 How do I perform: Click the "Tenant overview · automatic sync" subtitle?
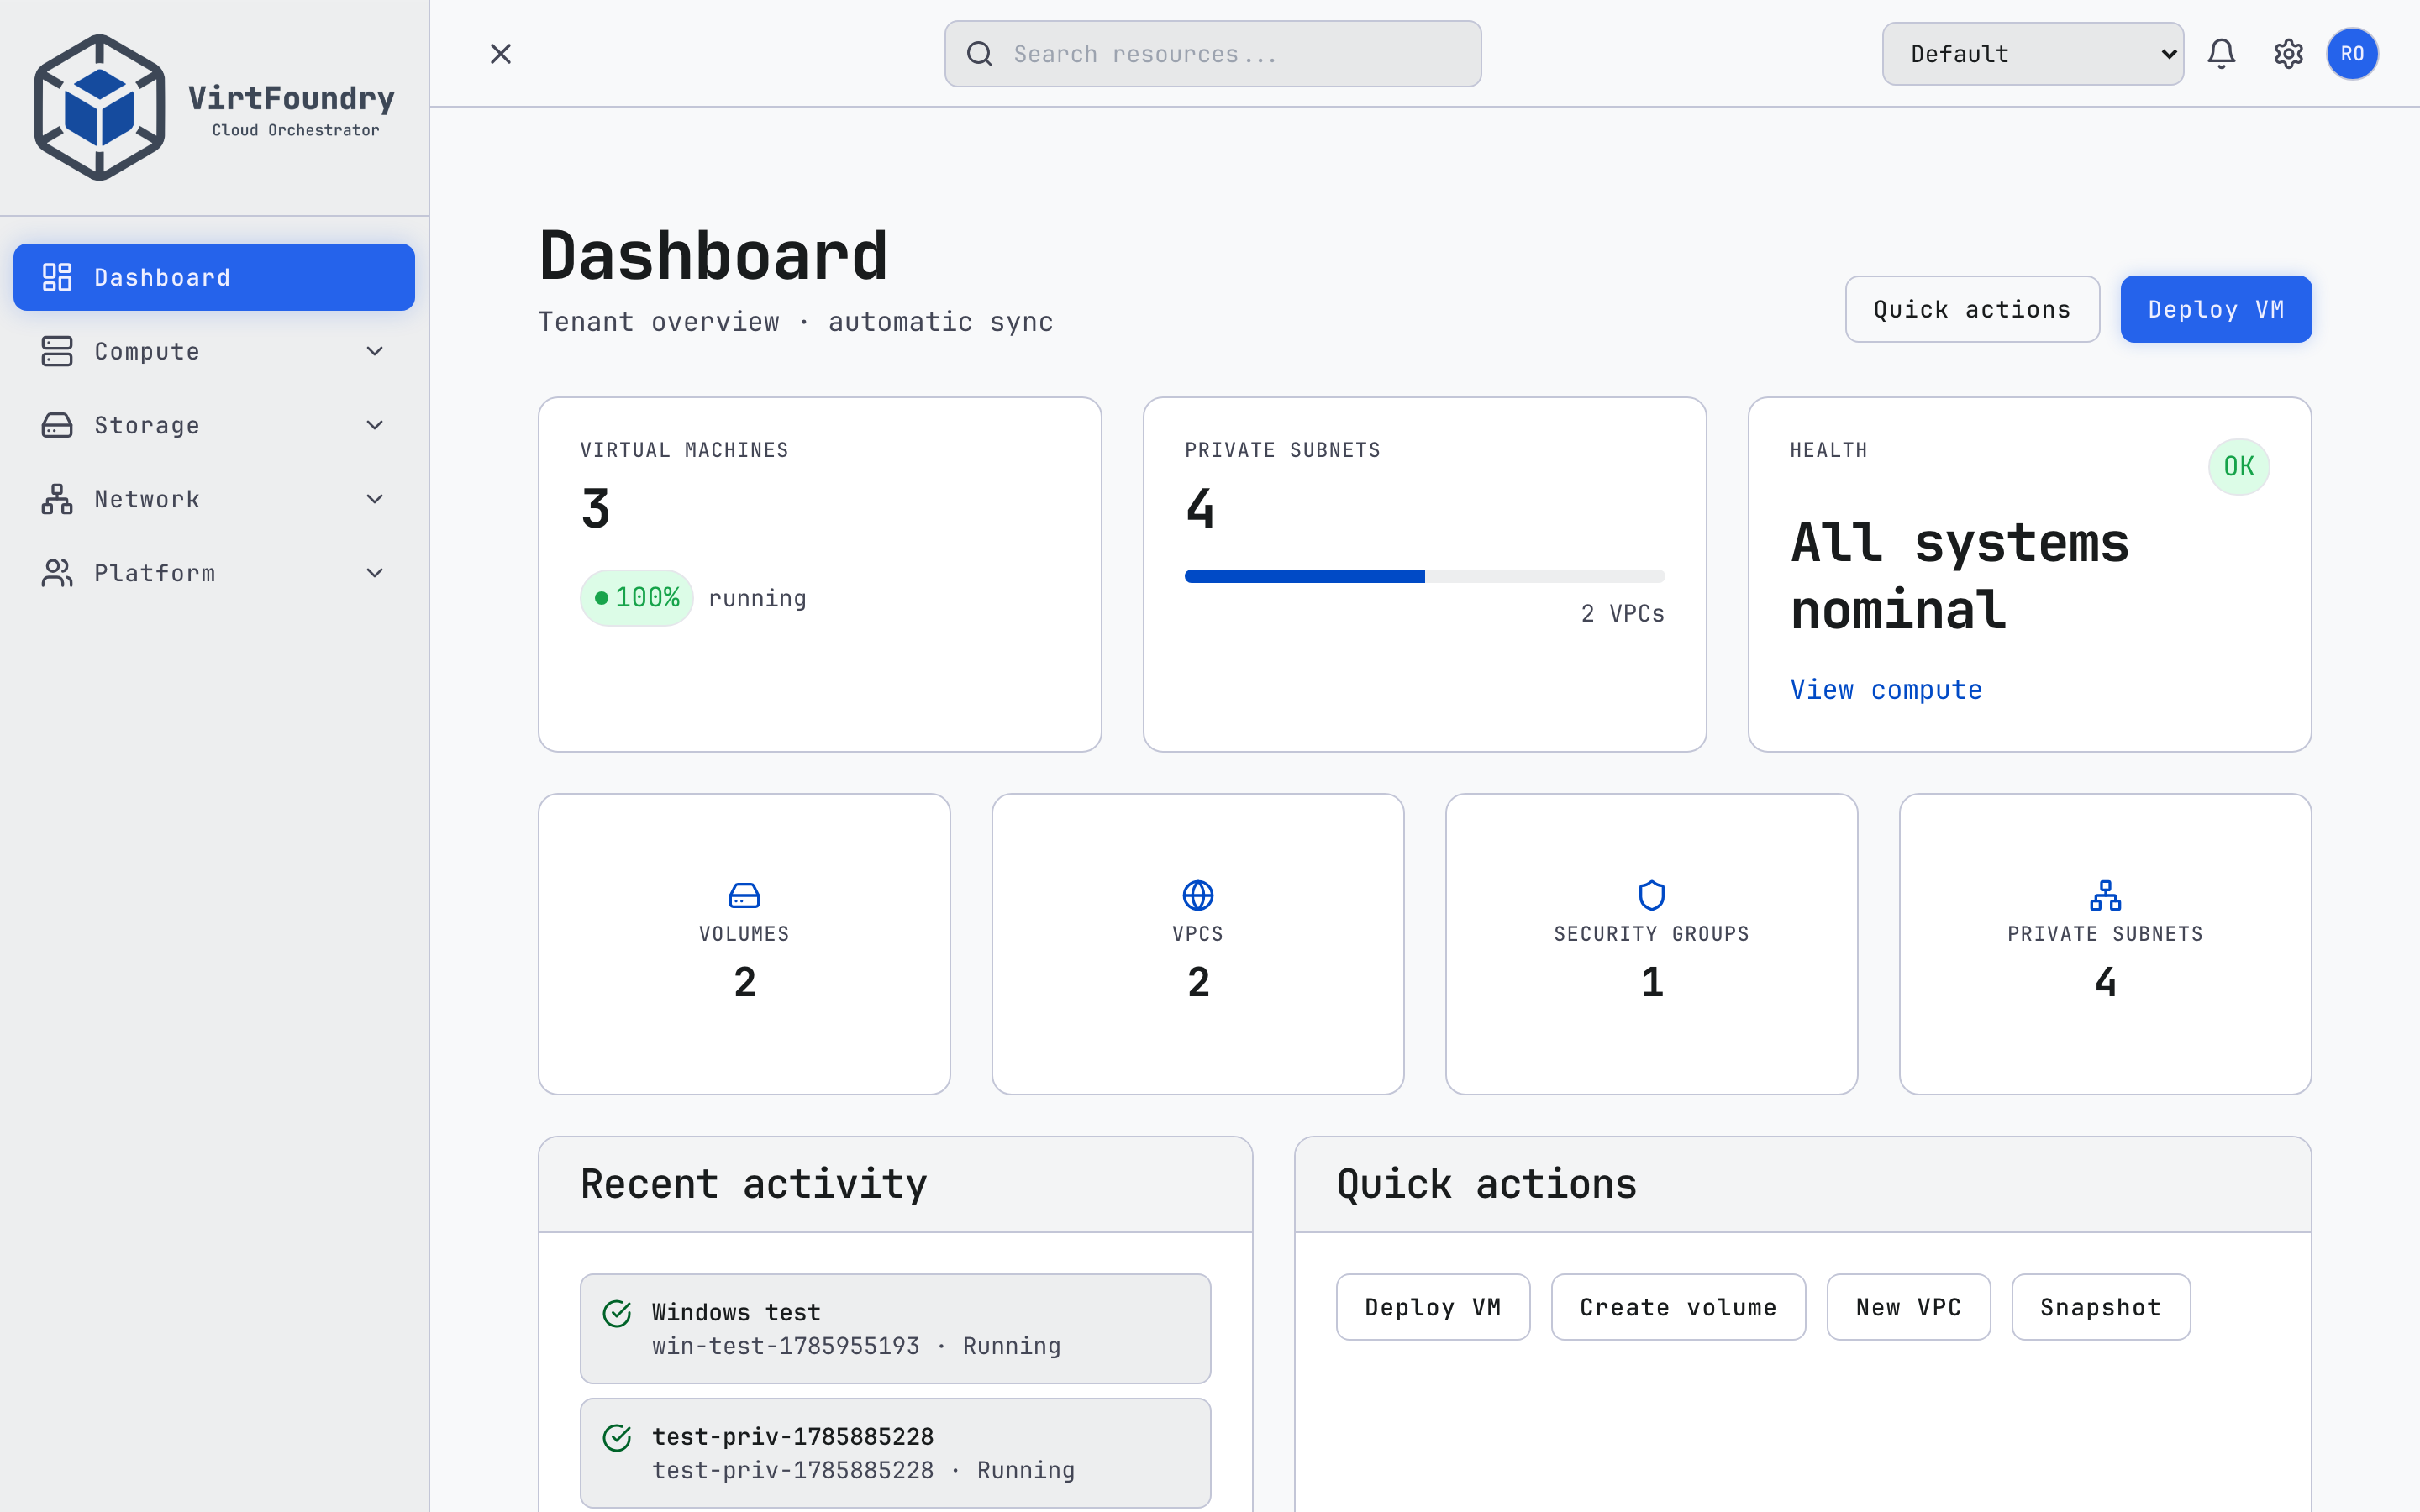coord(796,322)
